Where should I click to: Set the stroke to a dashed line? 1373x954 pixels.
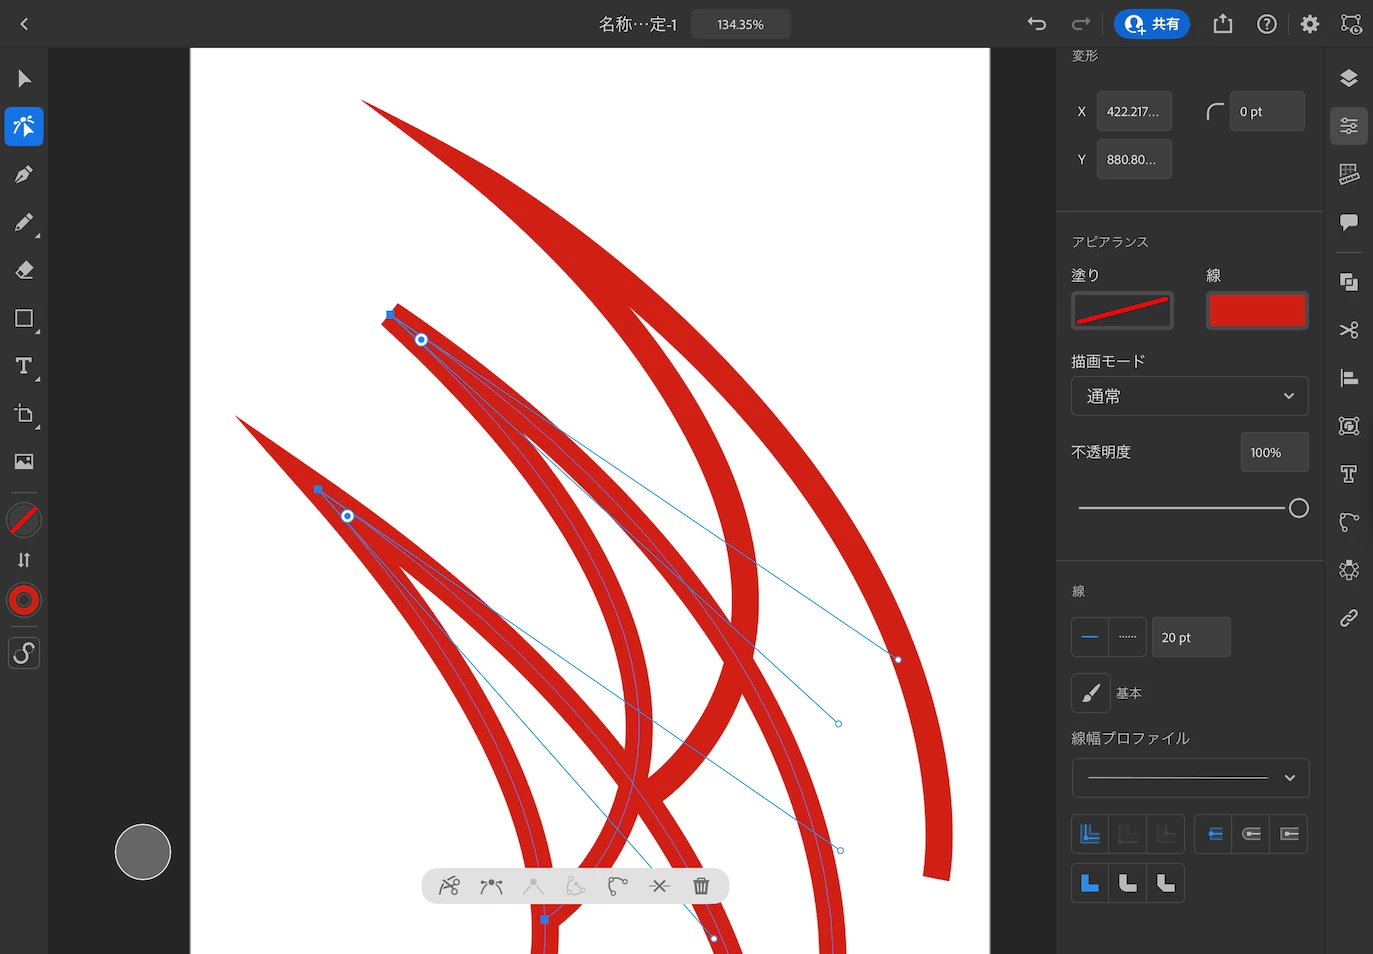click(x=1128, y=637)
